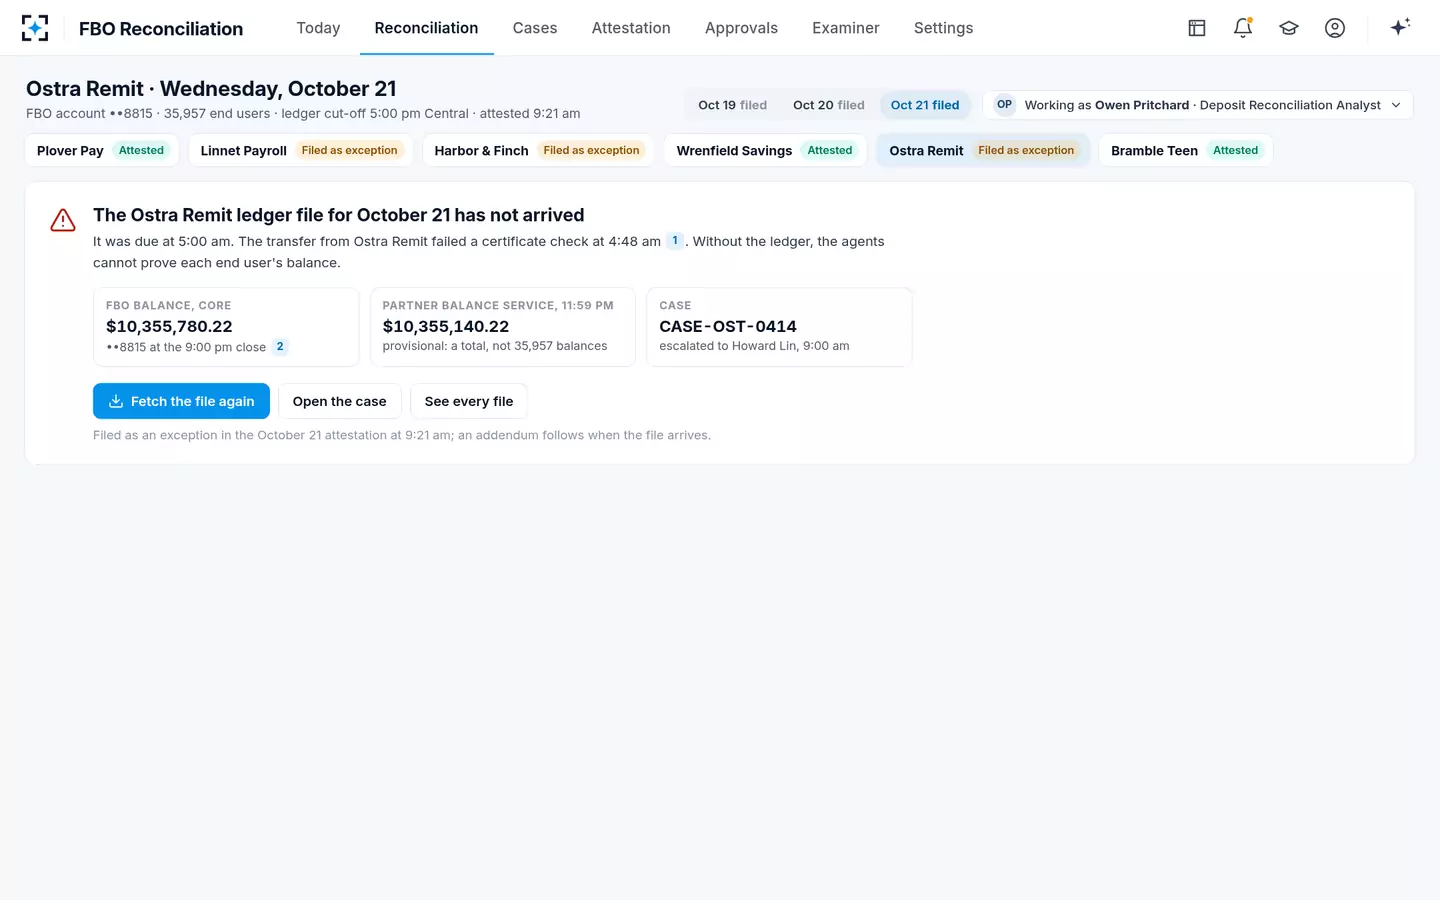
Task: Go to the Today tab
Action: [318, 28]
